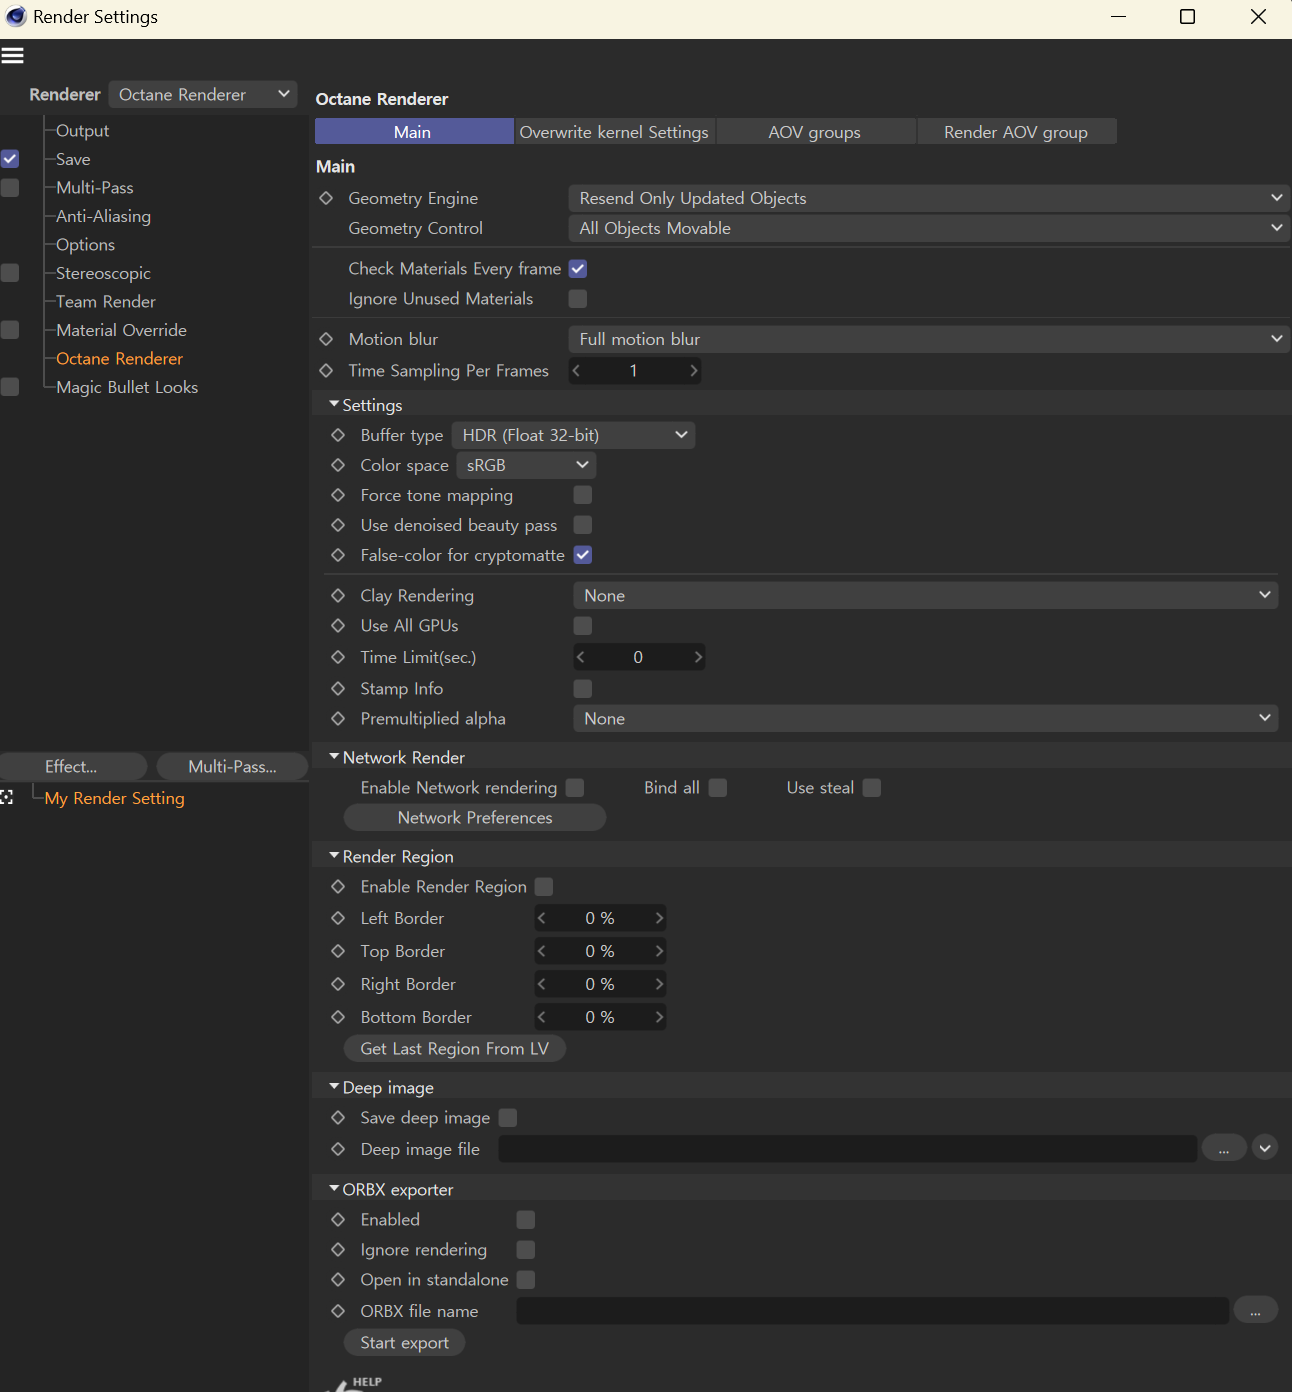
Task: Select Anti-Aliasing in the settings tree
Action: [103, 216]
